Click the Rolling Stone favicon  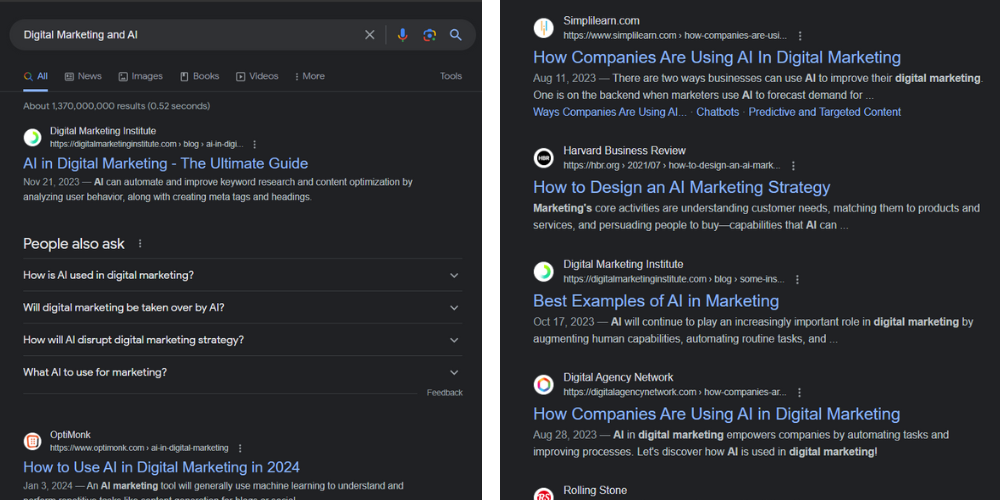(543, 495)
